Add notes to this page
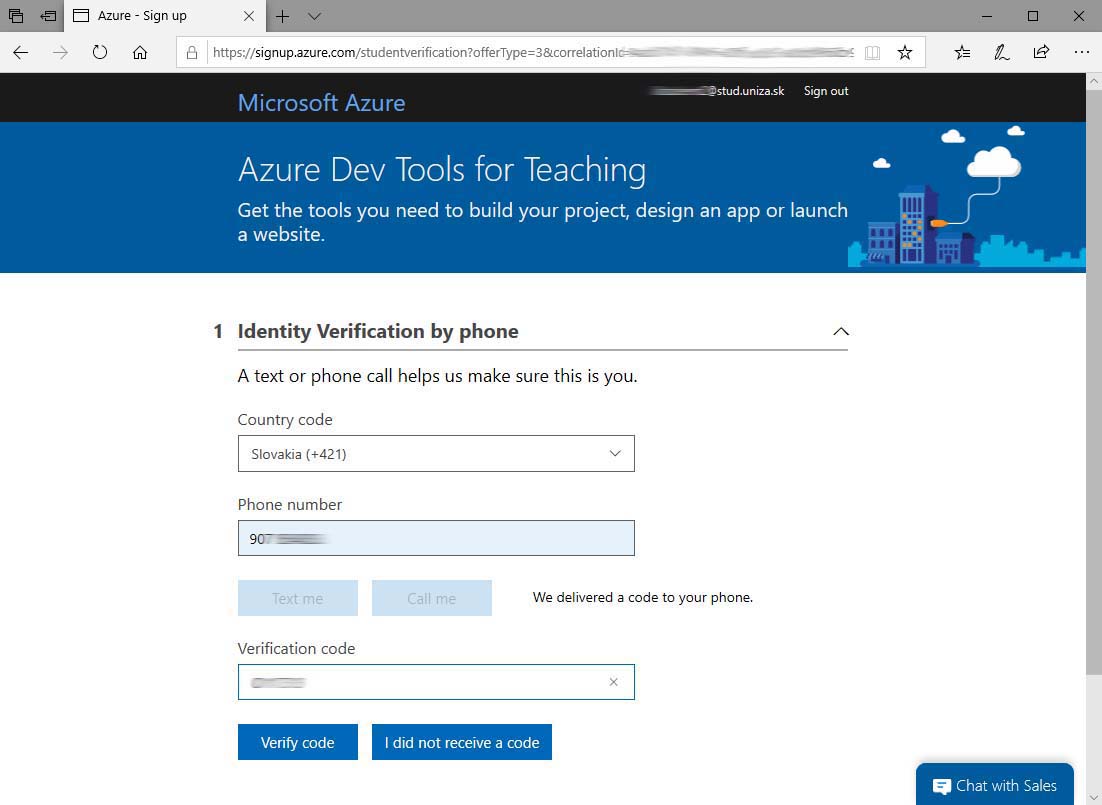1102x805 pixels. (1001, 52)
